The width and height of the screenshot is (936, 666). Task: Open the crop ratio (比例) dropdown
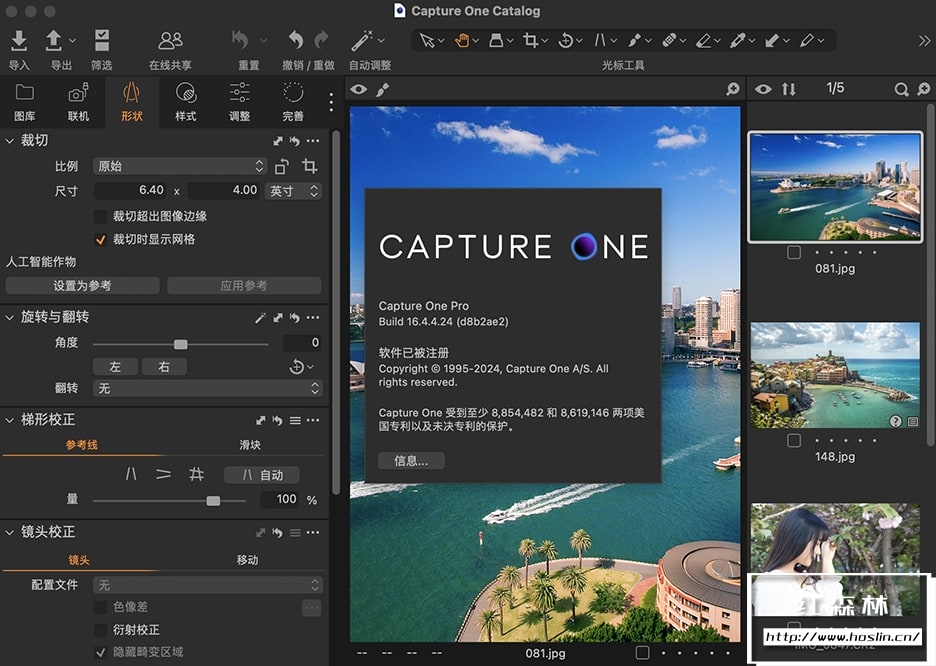[180, 166]
